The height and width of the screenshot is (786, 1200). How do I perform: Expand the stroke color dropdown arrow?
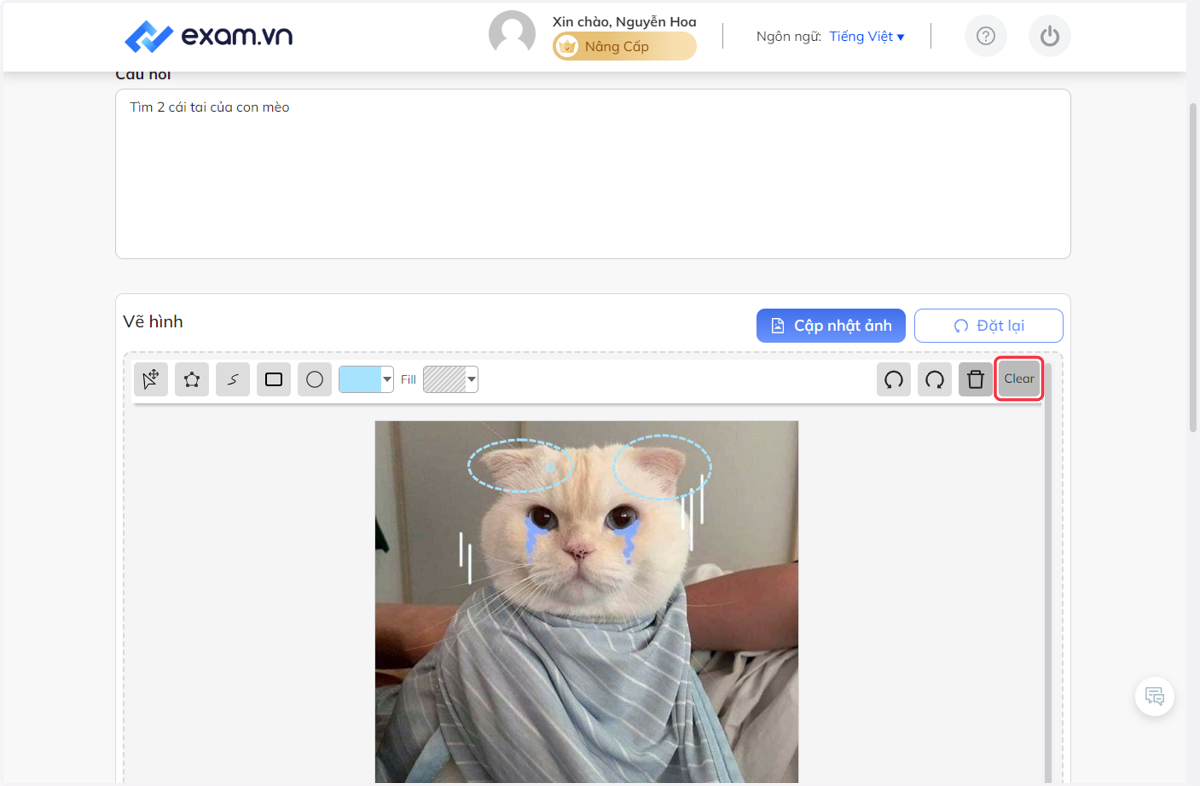tap(388, 379)
